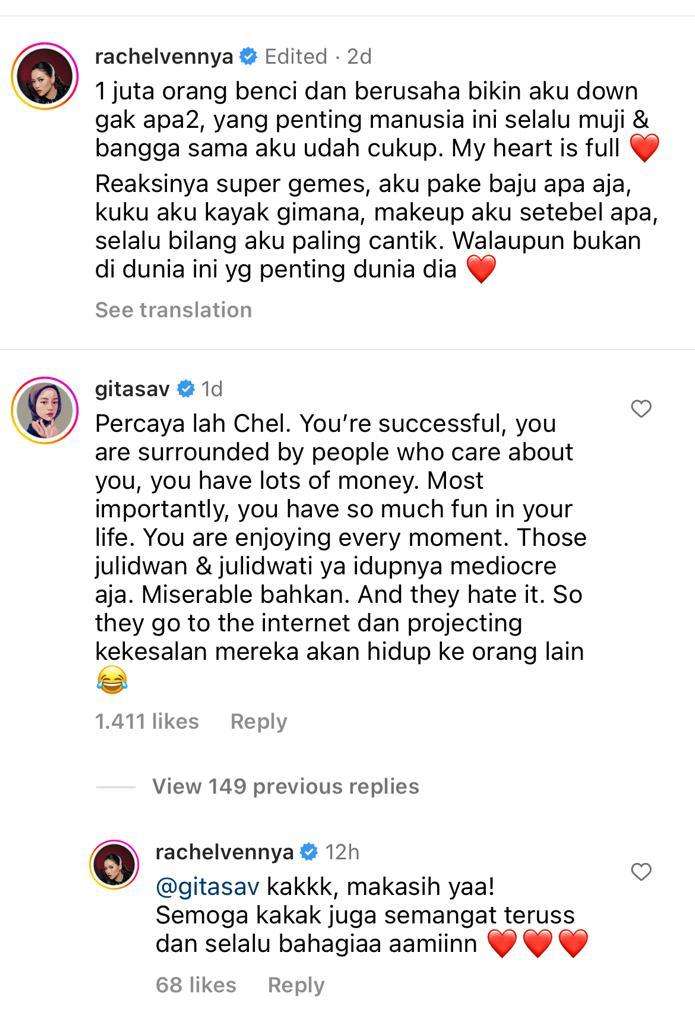Reply to gitasav's comment
Image resolution: width=695 pixels, height=1024 pixels.
[258, 721]
